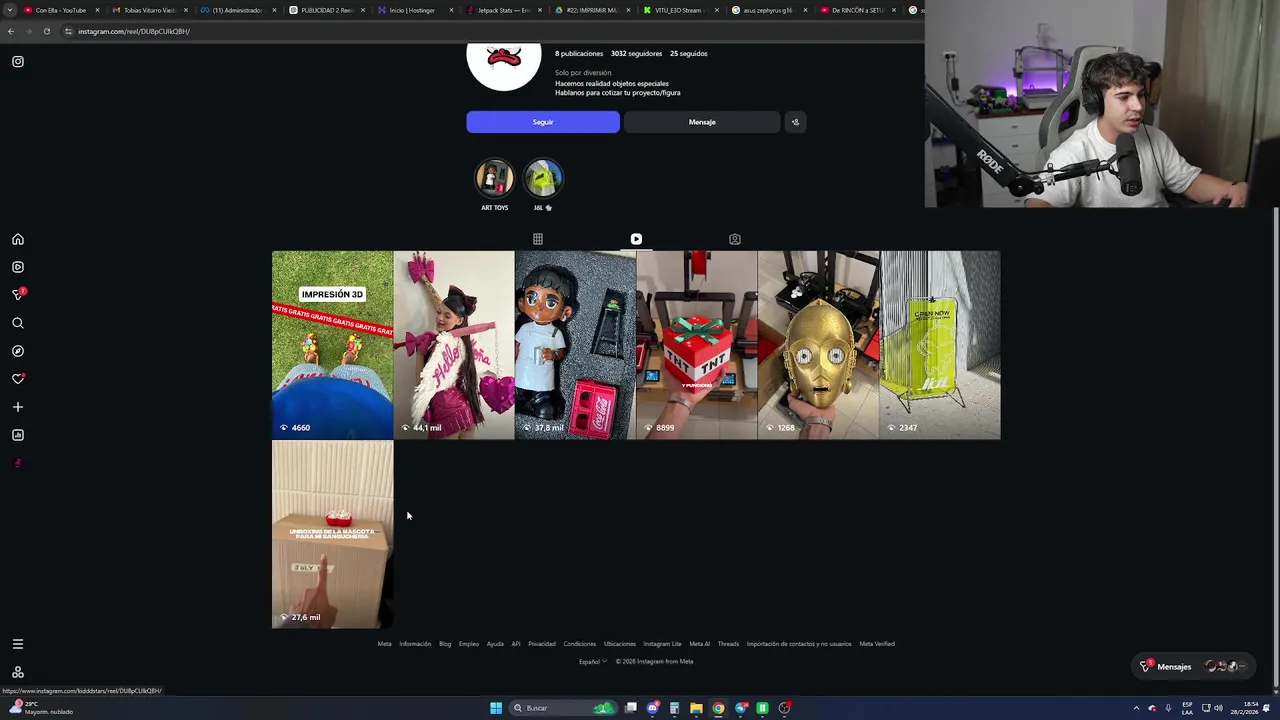
Task: Click 3032 seguidores count
Action: 636,53
